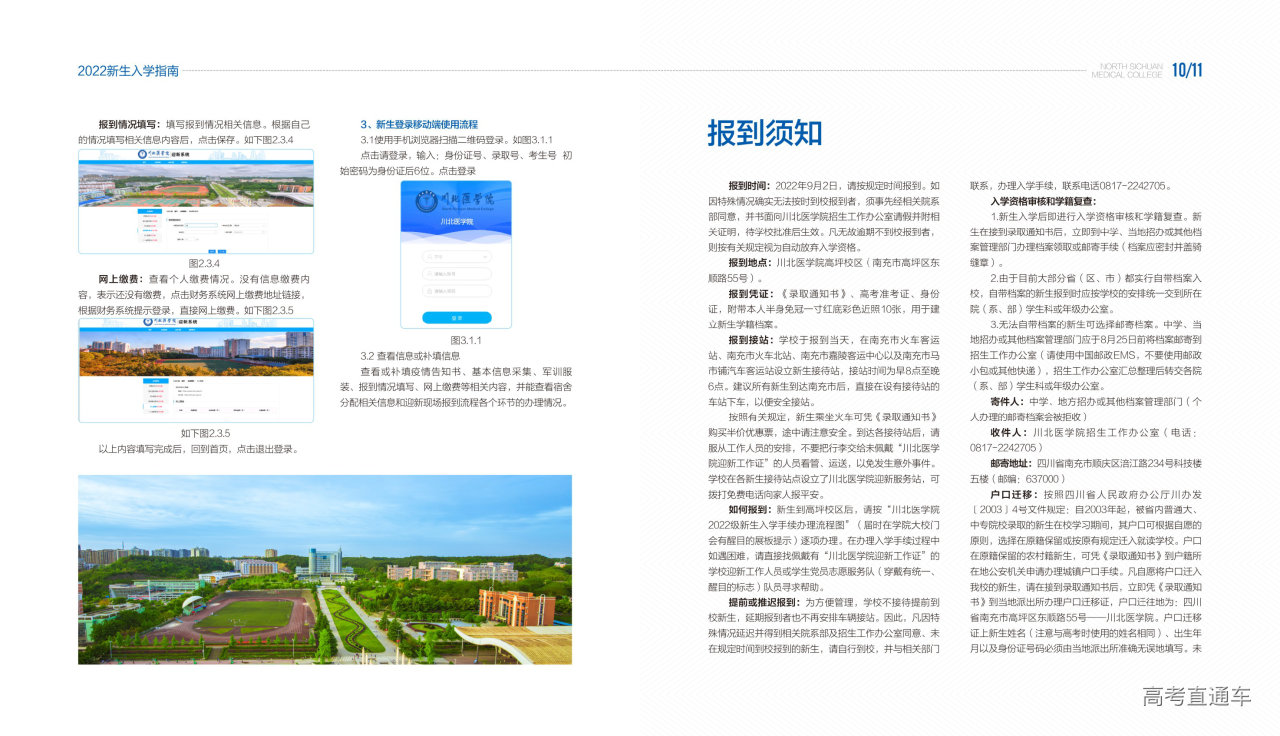Screen dimensions: 1280x736
Task: Click the North Sichuan Medical College header text
Action: (1127, 70)
